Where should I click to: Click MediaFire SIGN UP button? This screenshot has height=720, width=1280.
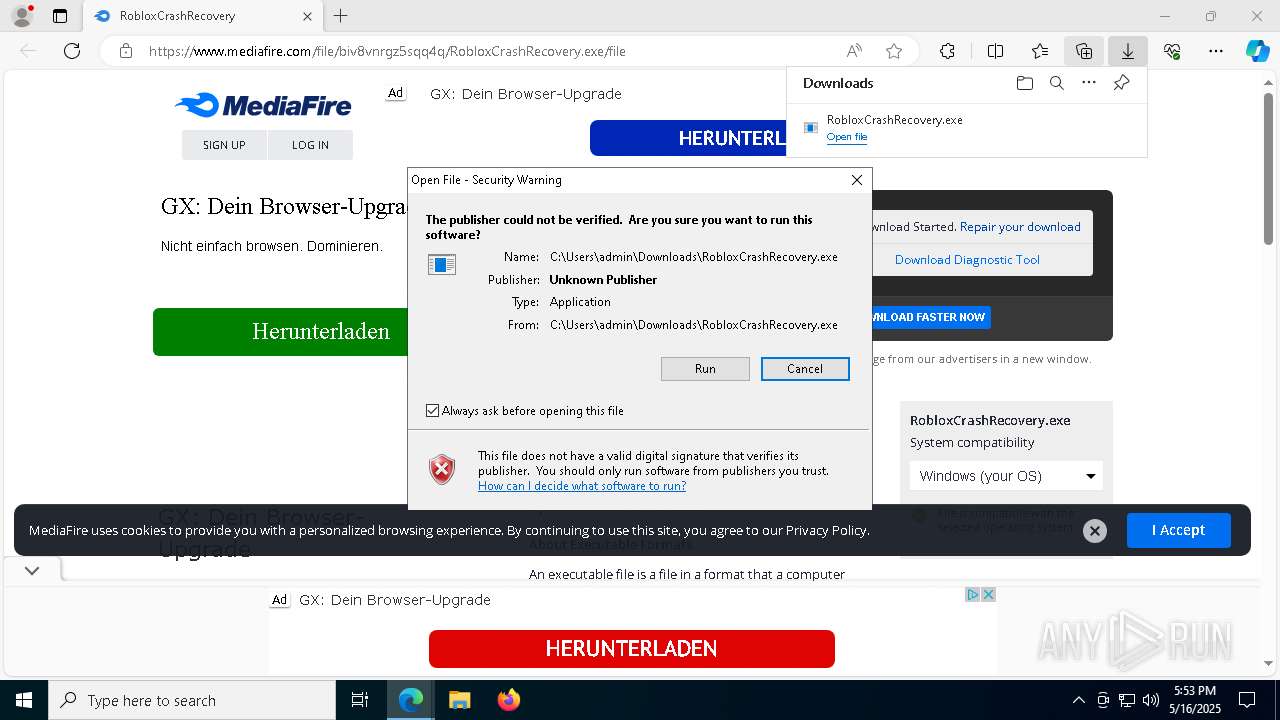pos(224,145)
